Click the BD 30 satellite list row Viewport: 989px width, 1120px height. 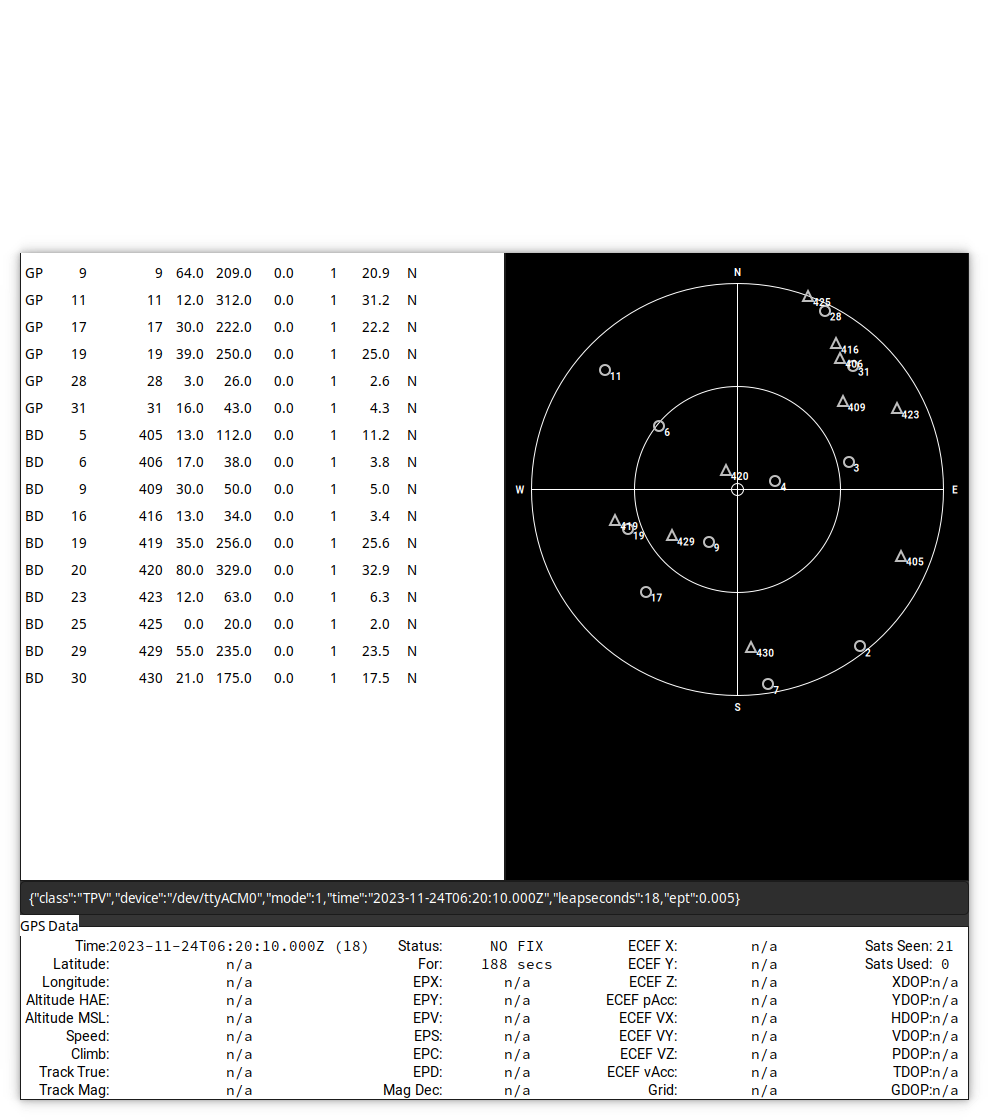click(220, 678)
